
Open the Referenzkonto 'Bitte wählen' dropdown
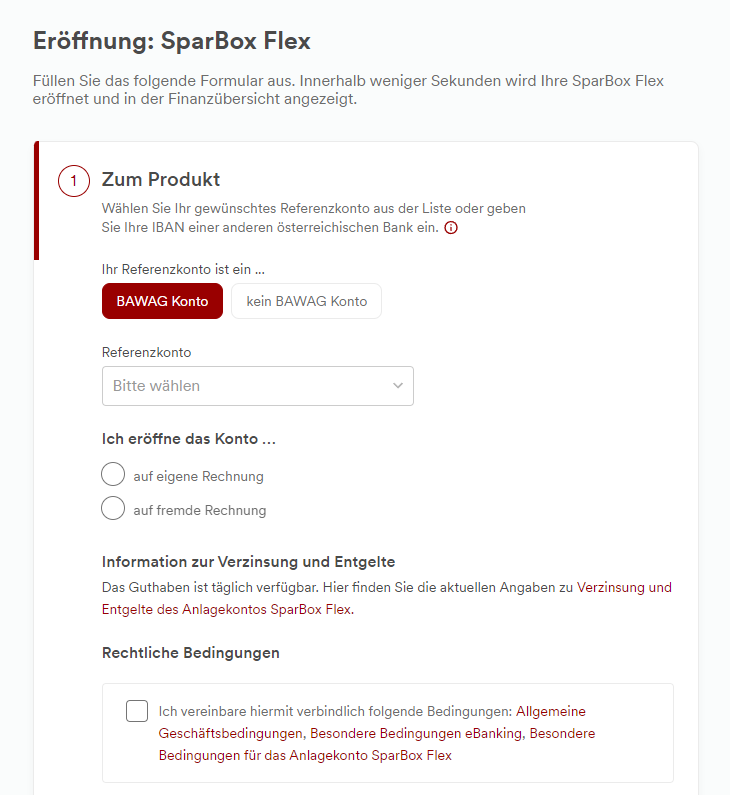coord(257,386)
